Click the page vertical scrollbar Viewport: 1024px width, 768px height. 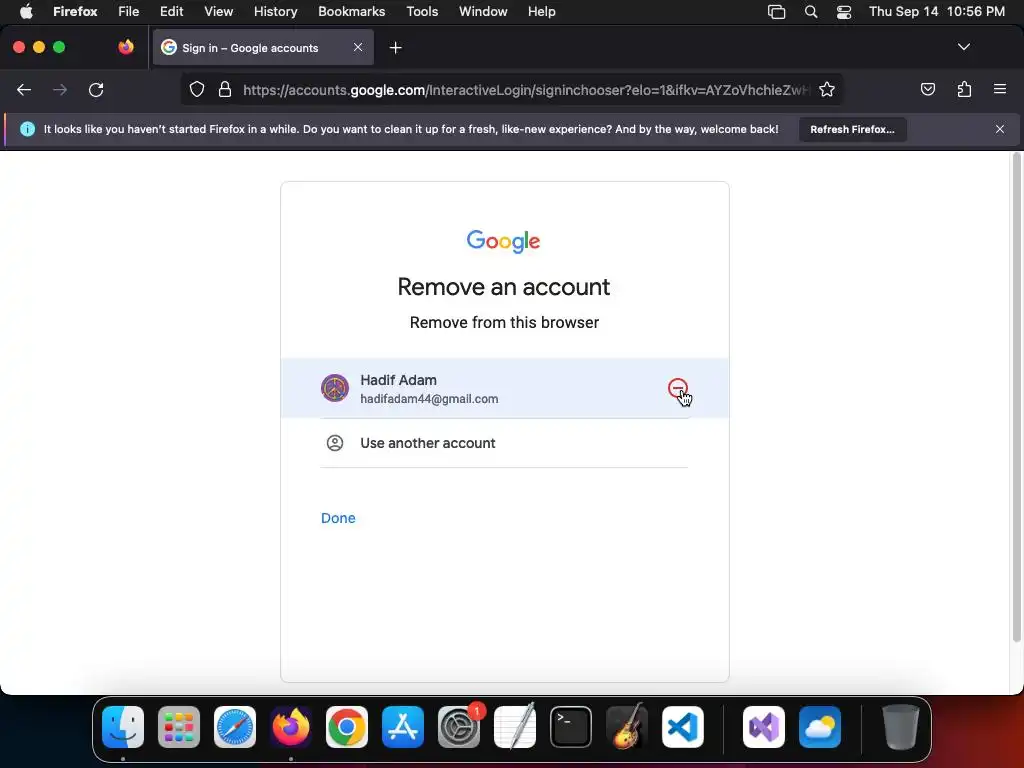[1016, 397]
